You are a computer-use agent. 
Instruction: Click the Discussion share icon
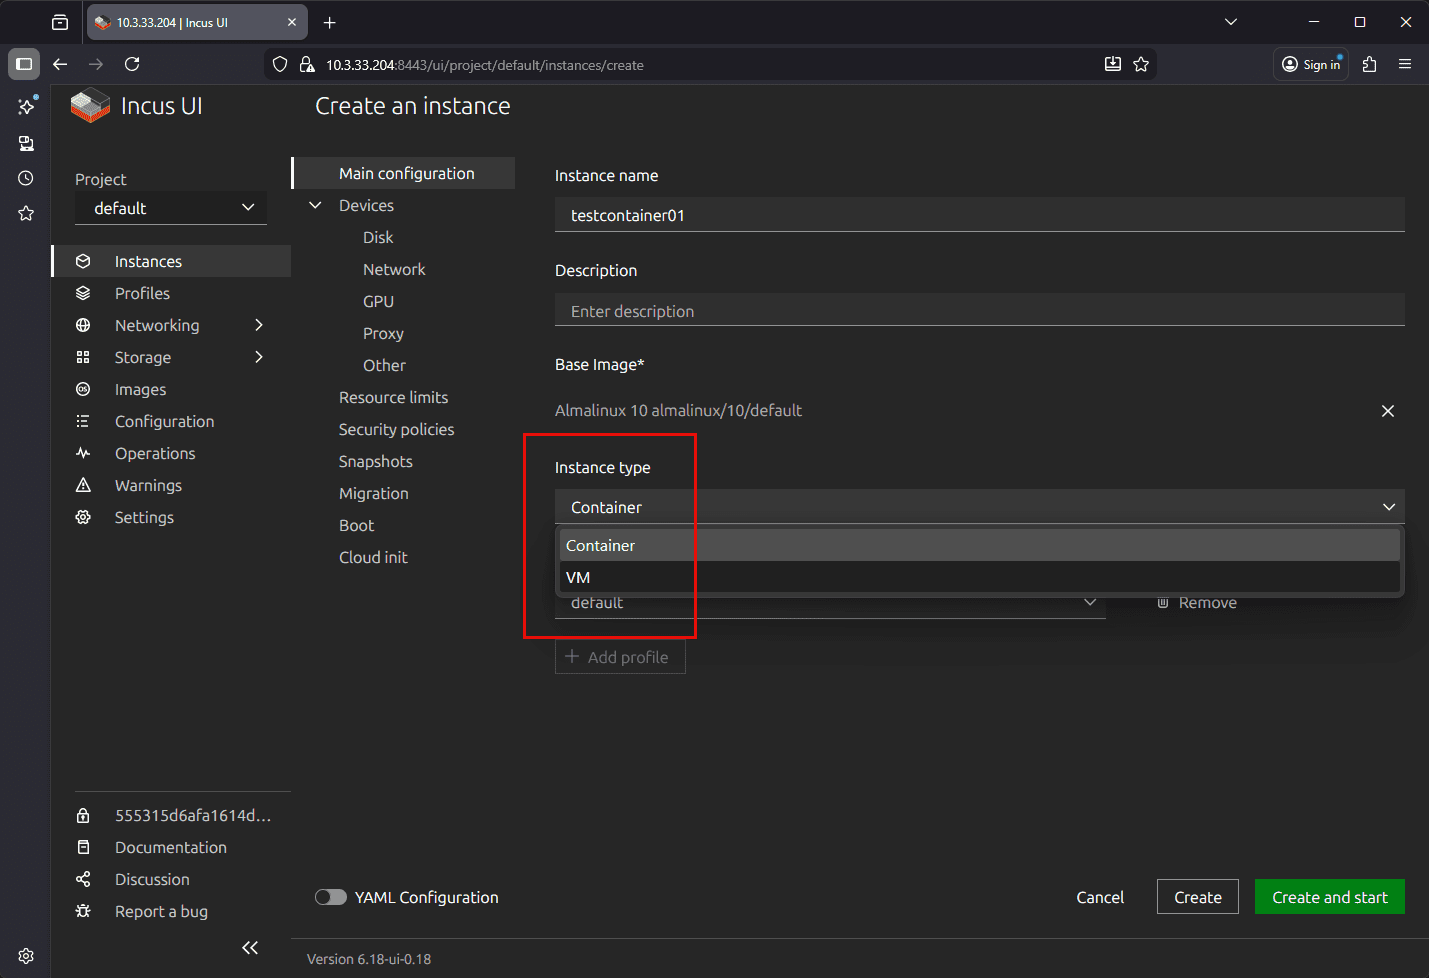[84, 879]
